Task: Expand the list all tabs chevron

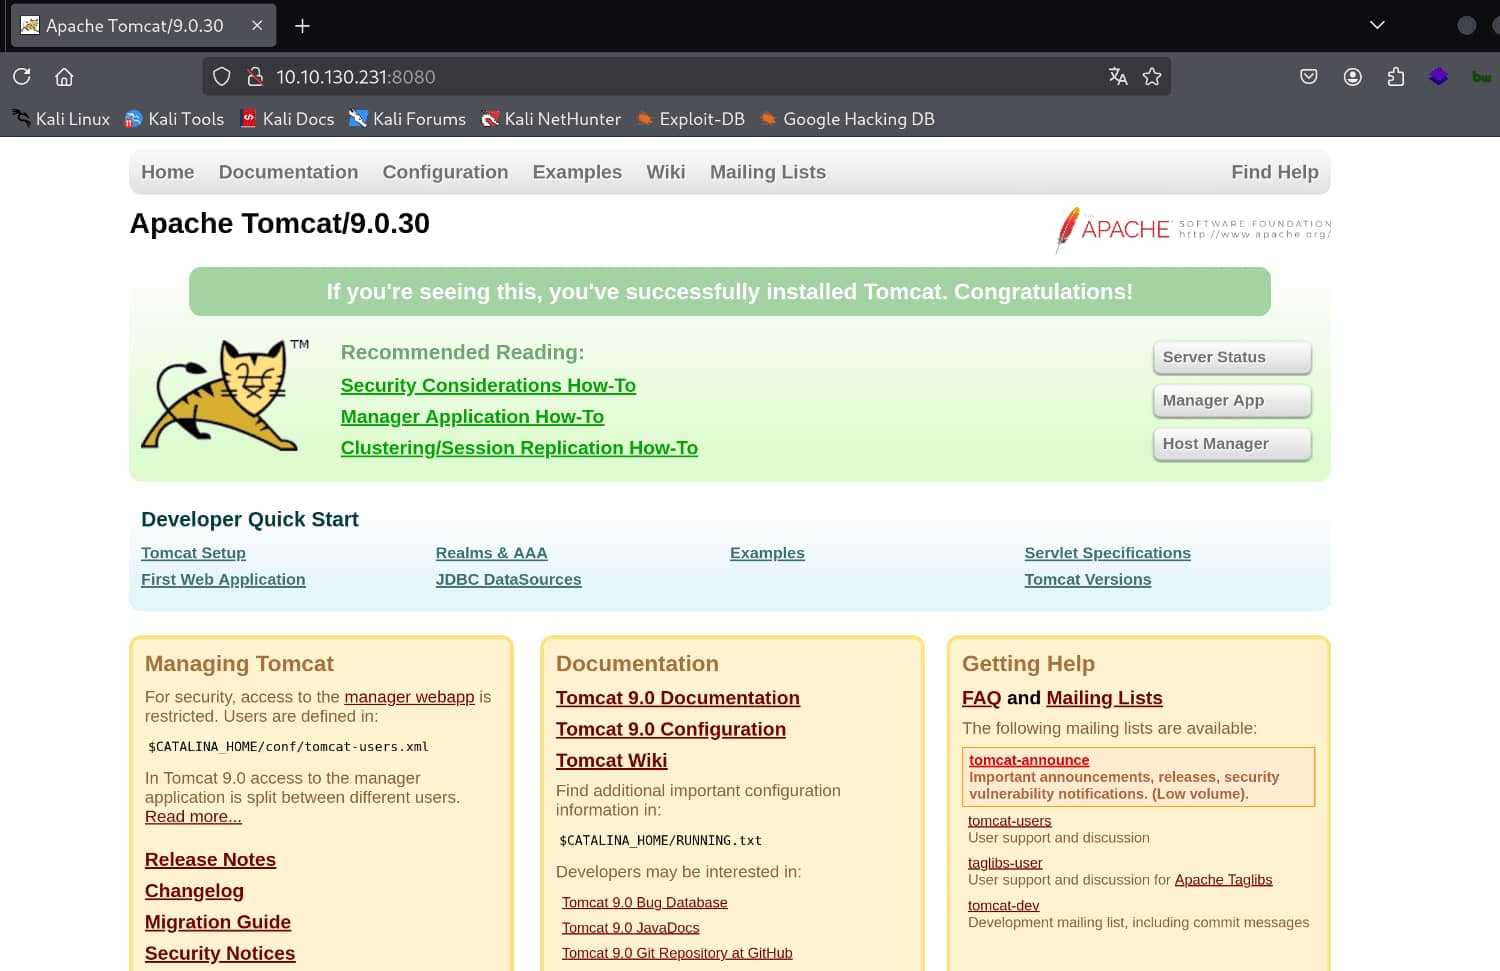Action: click(1377, 25)
